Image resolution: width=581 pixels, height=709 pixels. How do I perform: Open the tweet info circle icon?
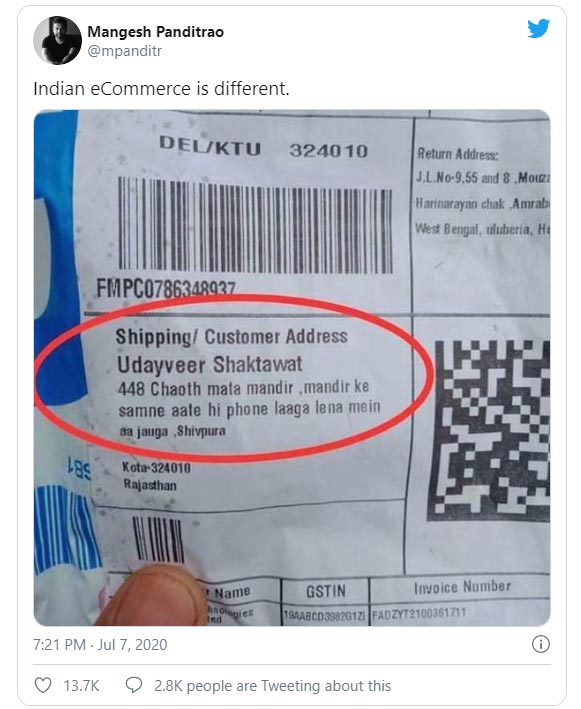[x=541, y=644]
